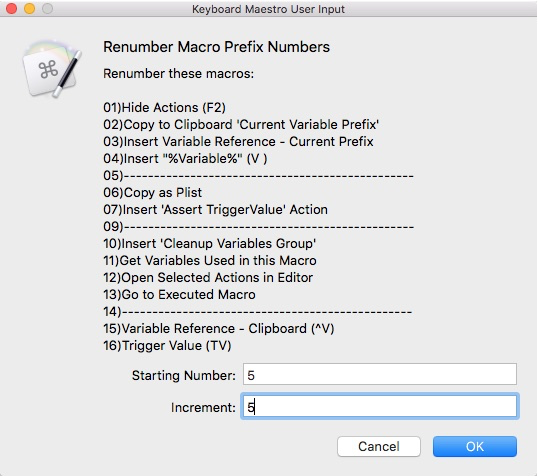
Task: Click the Keyboard Maestro User Input title
Action: [x=268, y=9]
